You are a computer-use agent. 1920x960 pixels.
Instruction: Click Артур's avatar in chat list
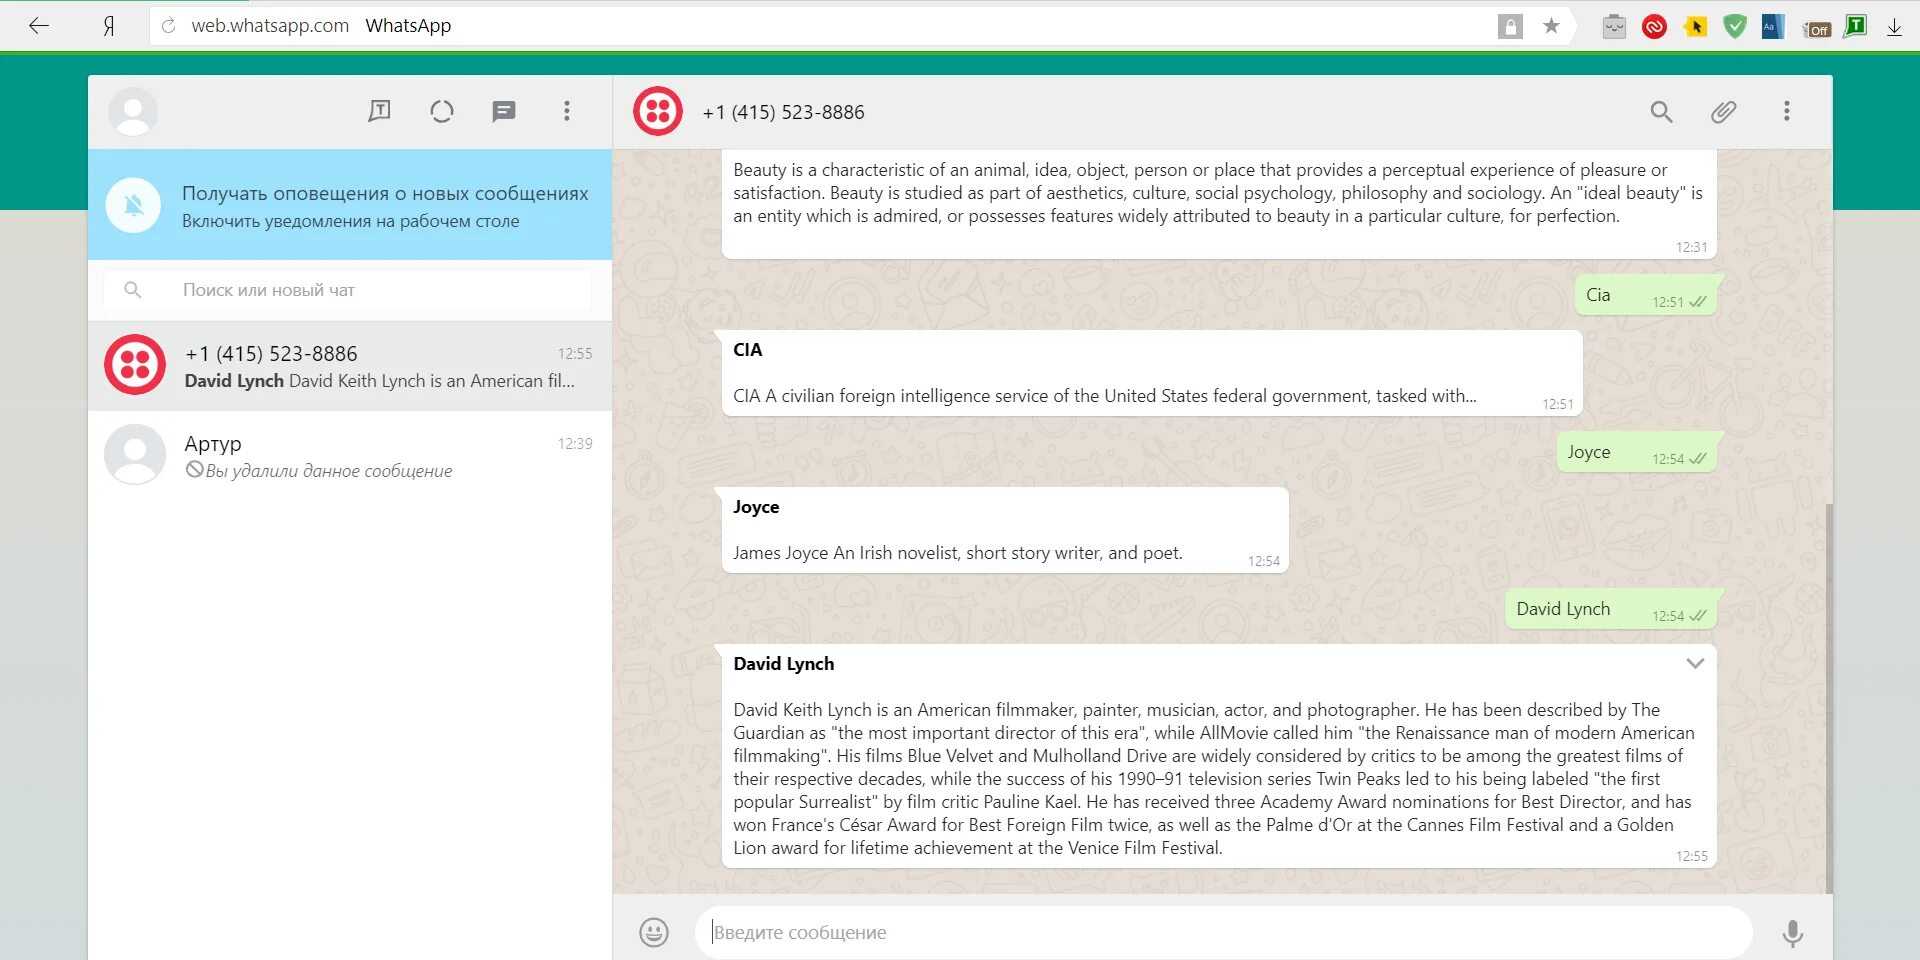click(x=135, y=455)
